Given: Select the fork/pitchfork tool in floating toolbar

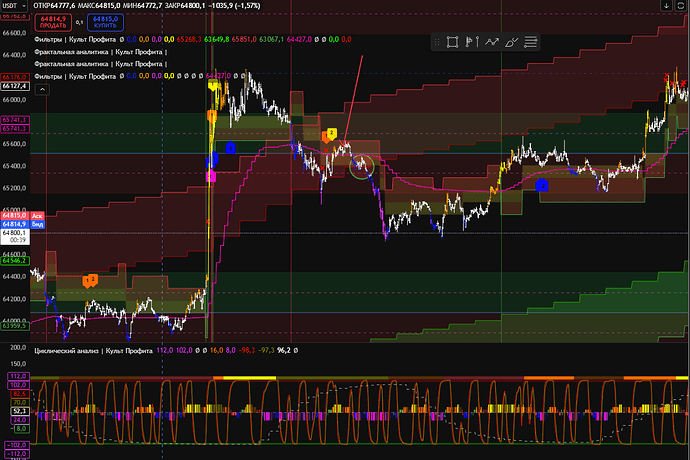Looking at the screenshot, I should pos(472,42).
